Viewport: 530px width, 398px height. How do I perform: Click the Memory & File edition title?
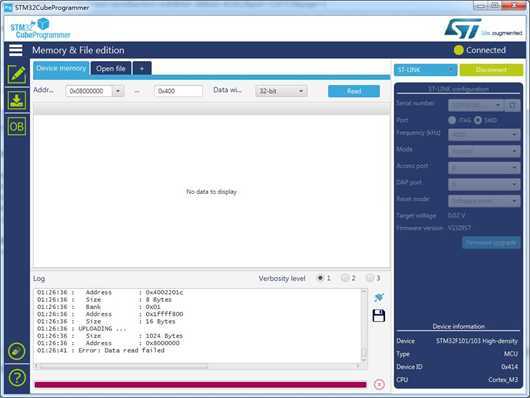click(x=78, y=50)
